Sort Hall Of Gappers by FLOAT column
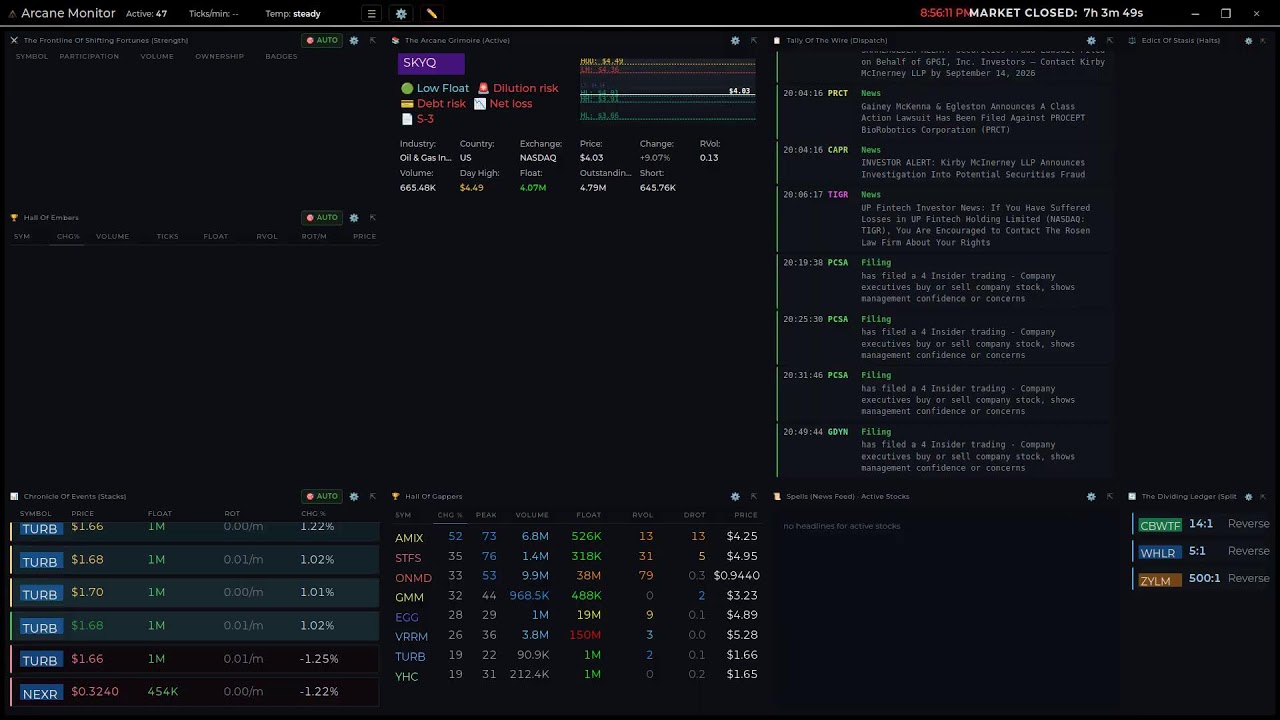The height and width of the screenshot is (720, 1280). (588, 515)
